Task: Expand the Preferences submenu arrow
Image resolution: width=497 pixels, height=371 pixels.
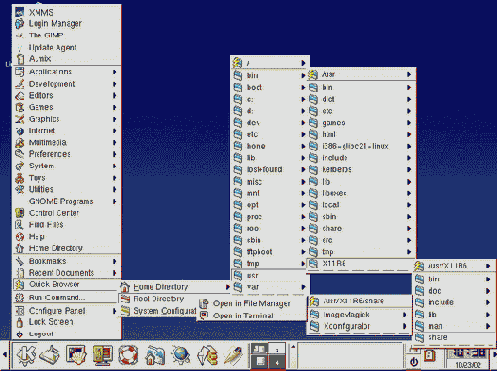Action: click(x=114, y=154)
